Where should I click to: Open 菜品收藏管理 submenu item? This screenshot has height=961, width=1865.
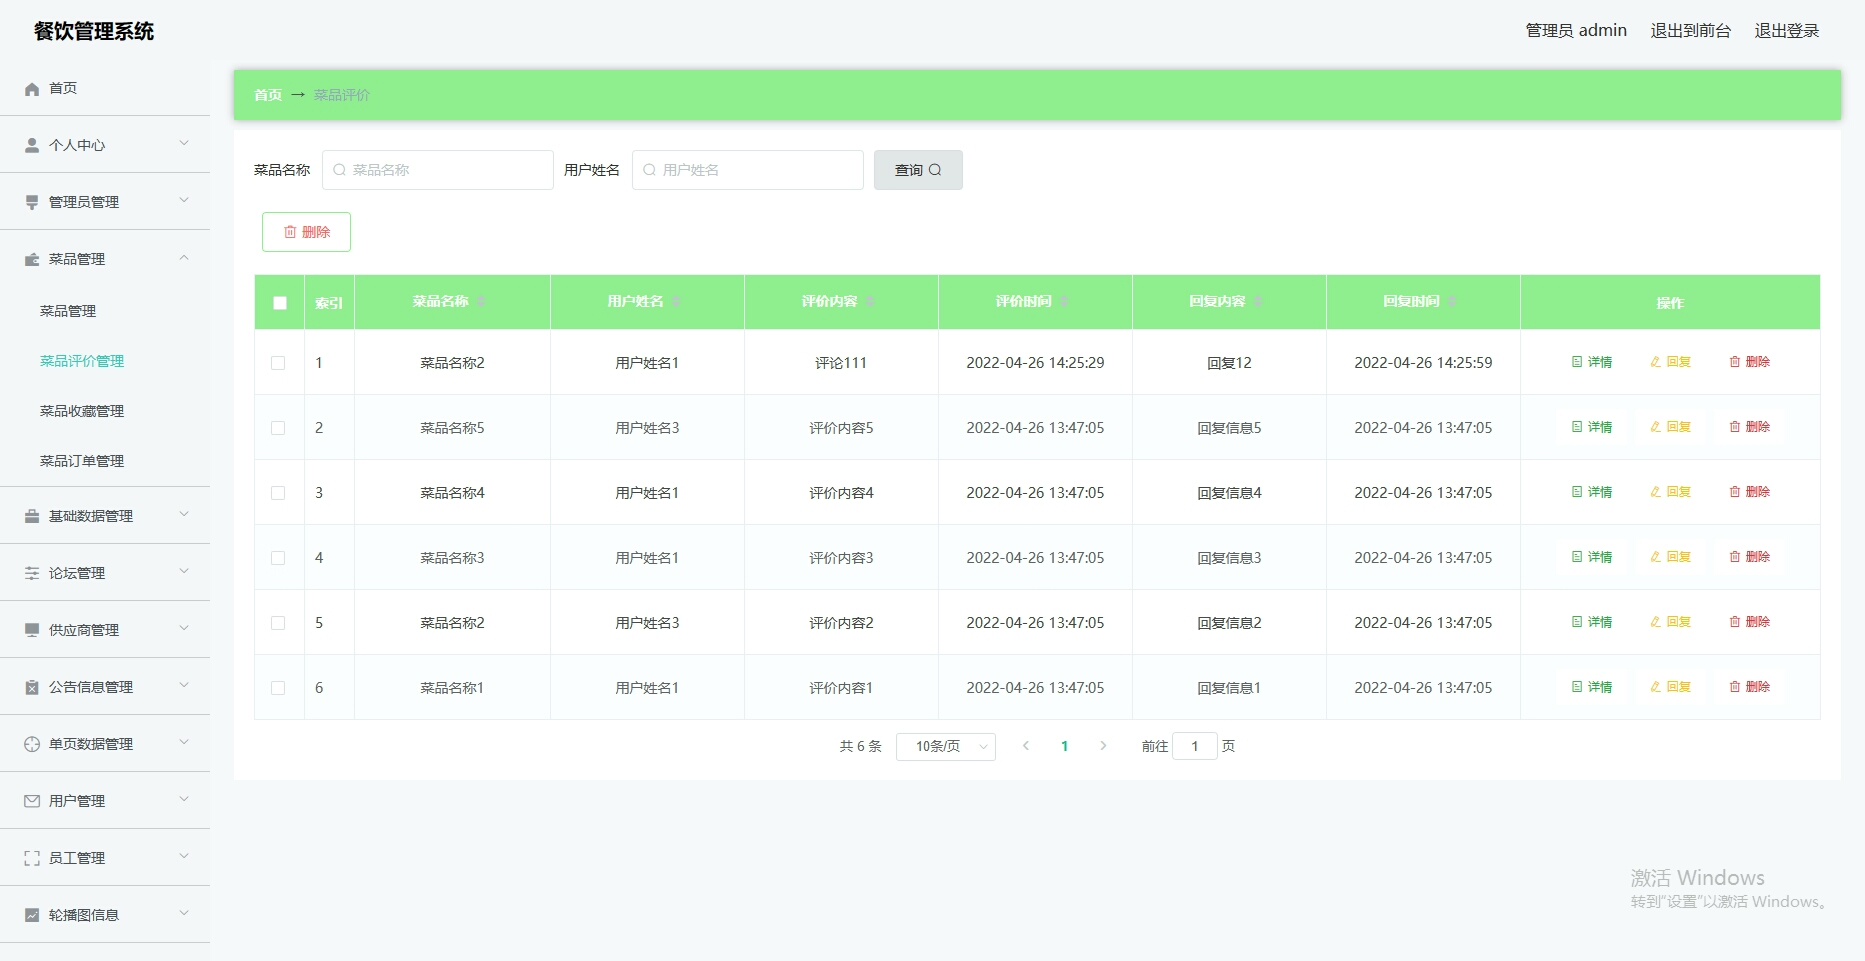(82, 411)
